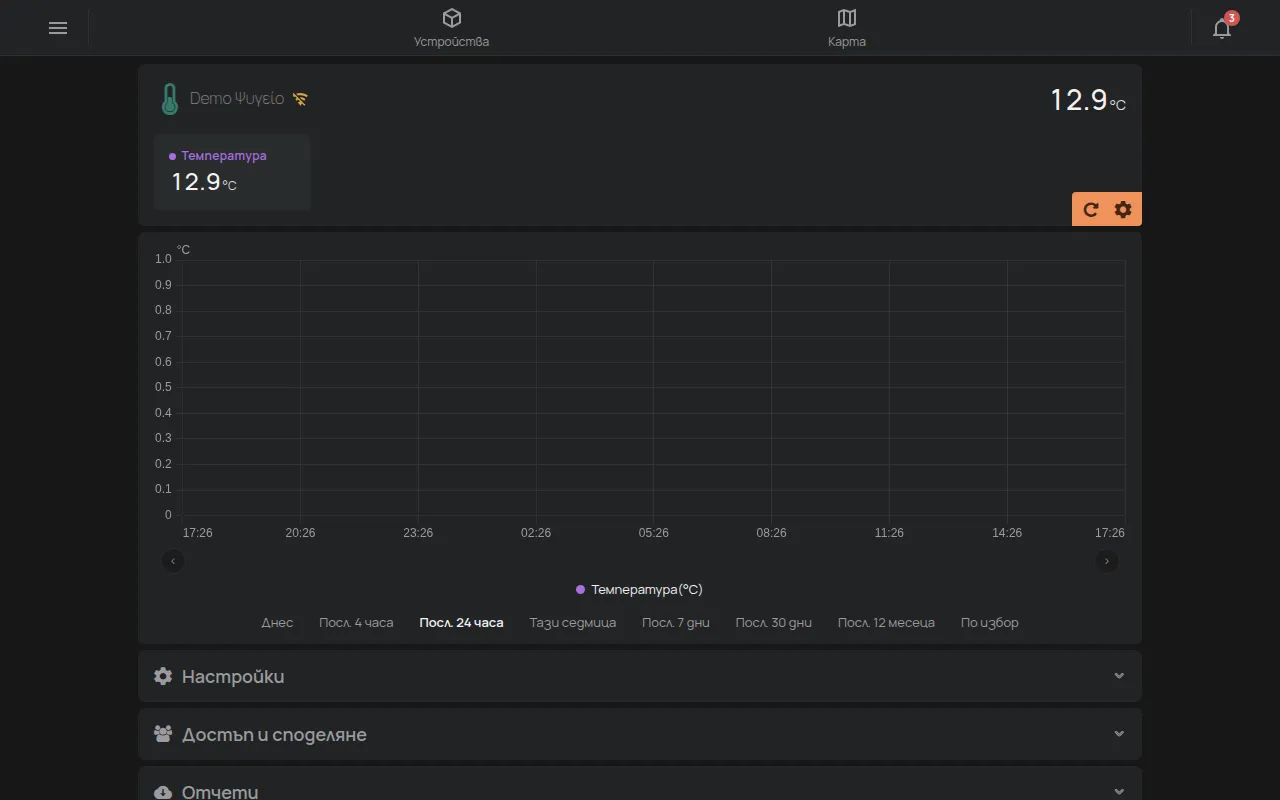Viewport: 1280px width, 800px height.
Task: Open device settings gear in orange bar
Action: [x=1123, y=209]
